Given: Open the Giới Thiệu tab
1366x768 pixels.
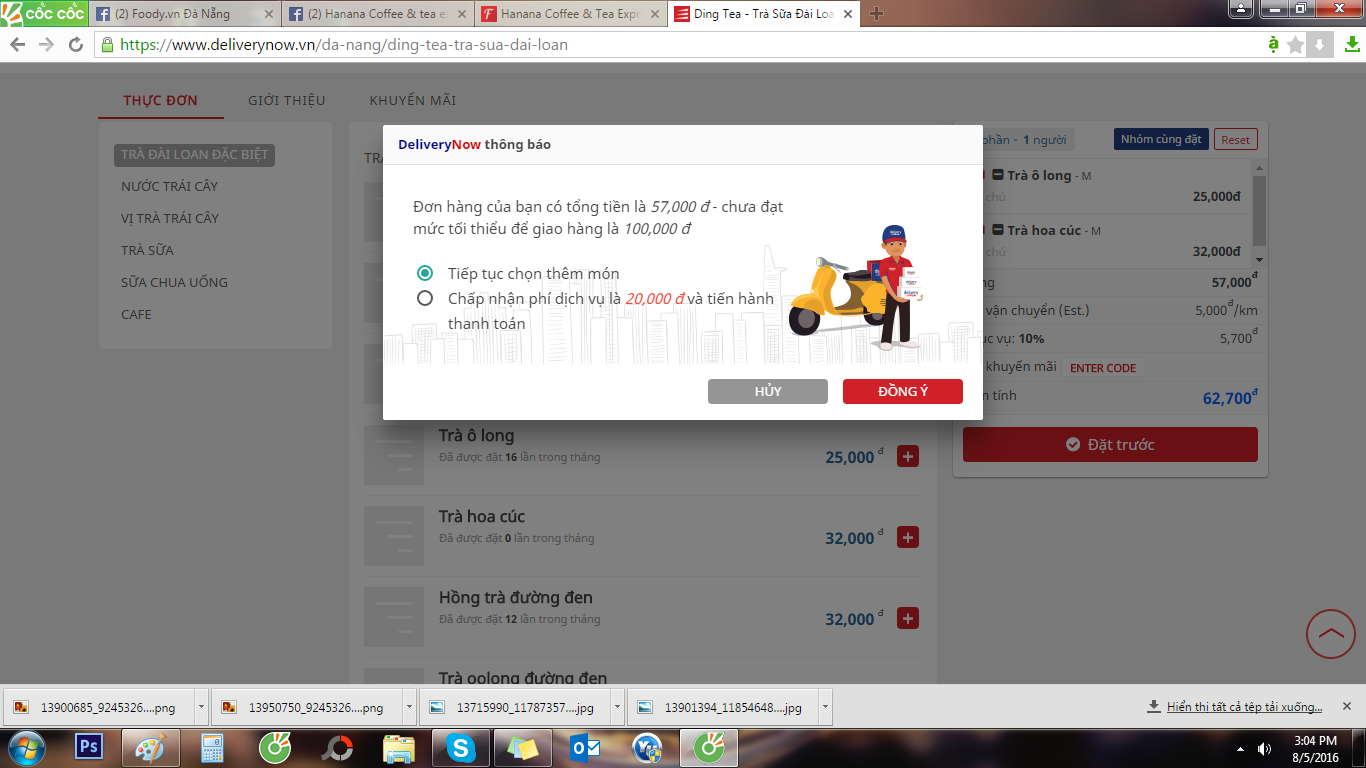Looking at the screenshot, I should point(287,100).
